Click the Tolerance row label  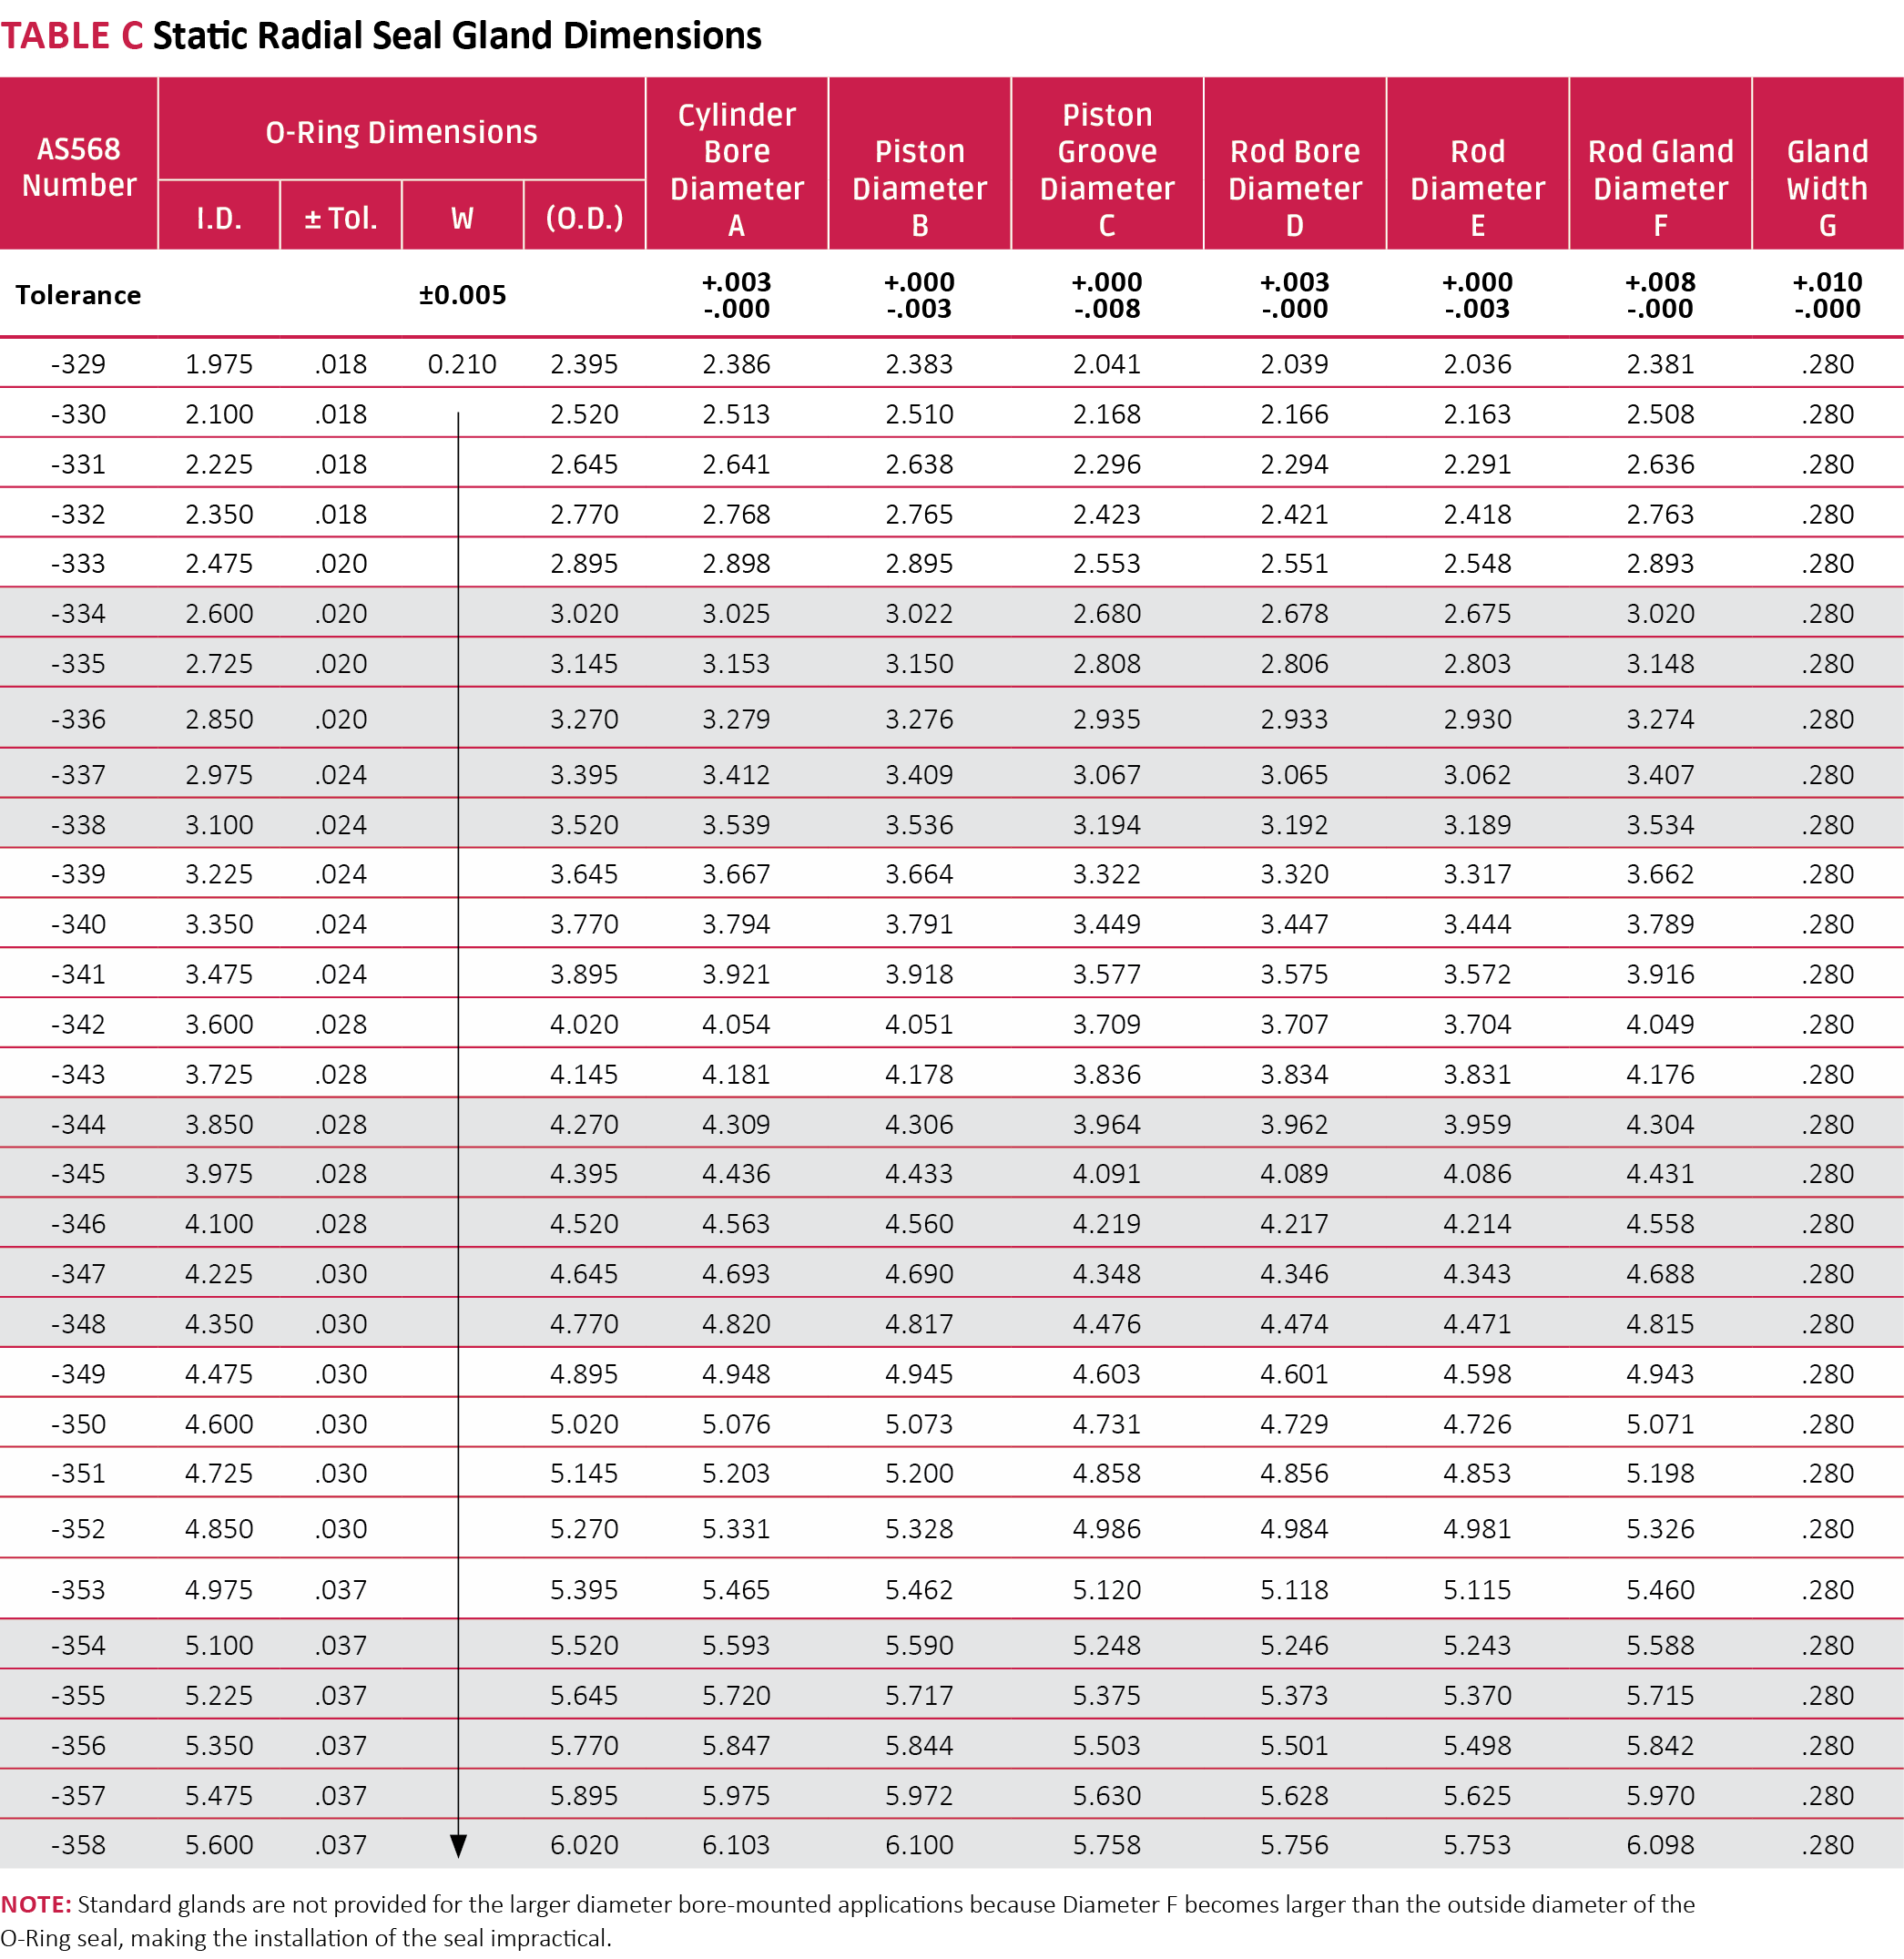78,294
